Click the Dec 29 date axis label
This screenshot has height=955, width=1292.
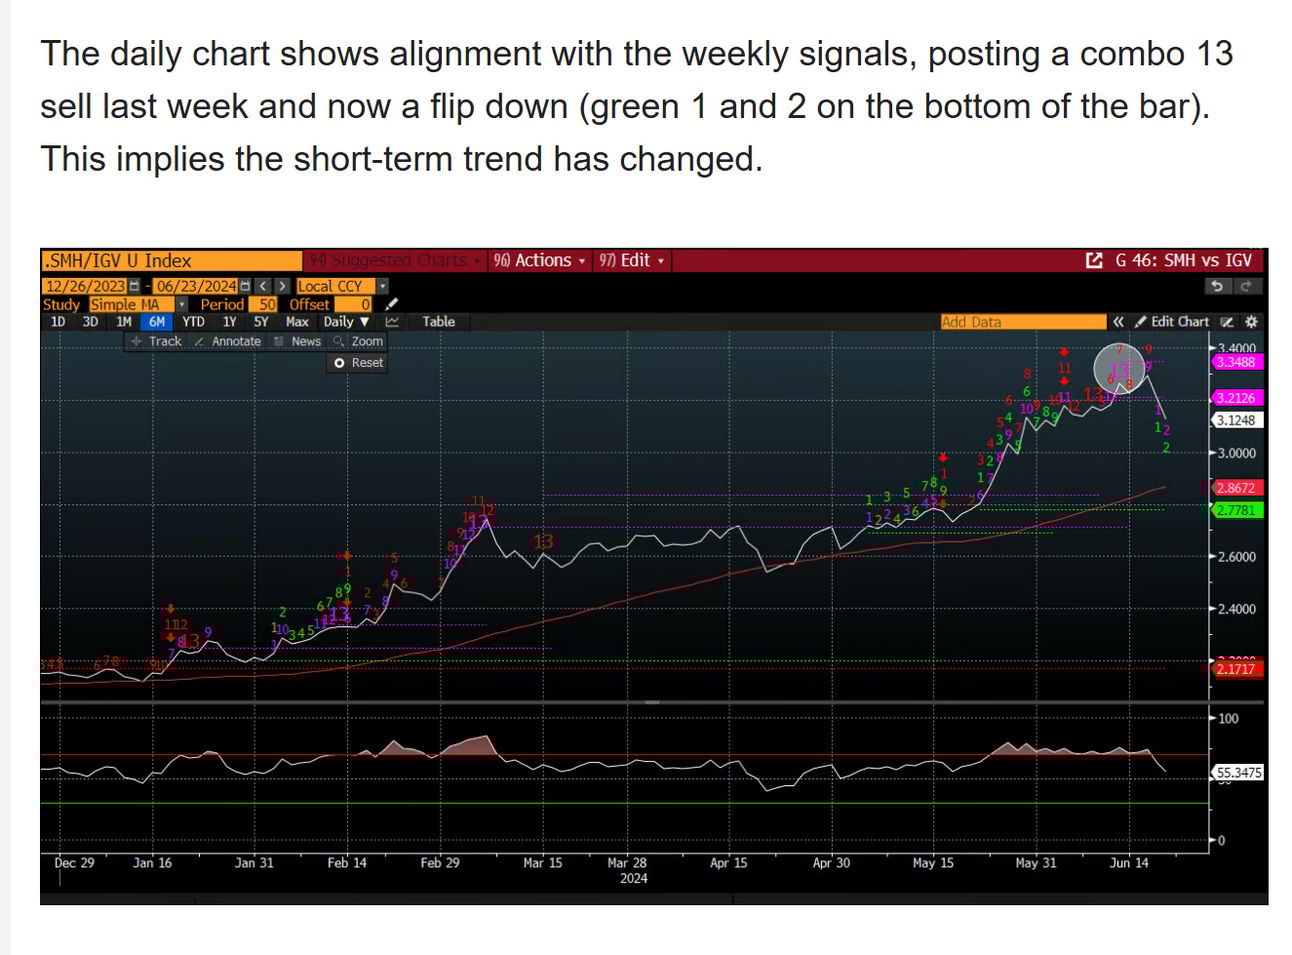[74, 862]
